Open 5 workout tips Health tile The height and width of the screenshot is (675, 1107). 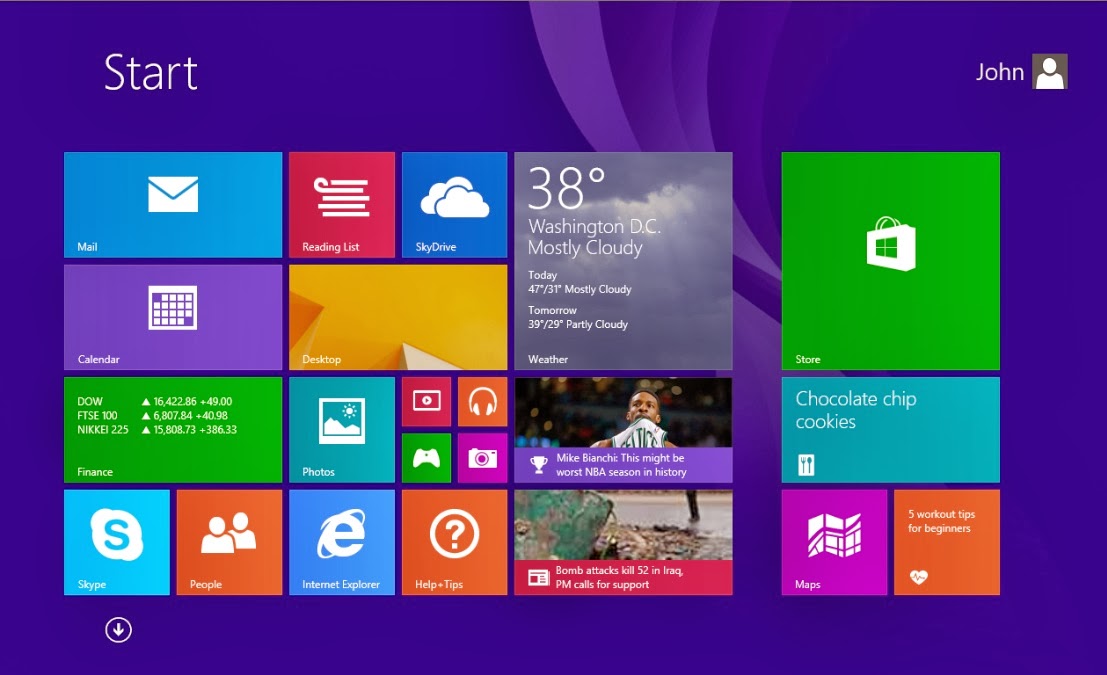(947, 542)
